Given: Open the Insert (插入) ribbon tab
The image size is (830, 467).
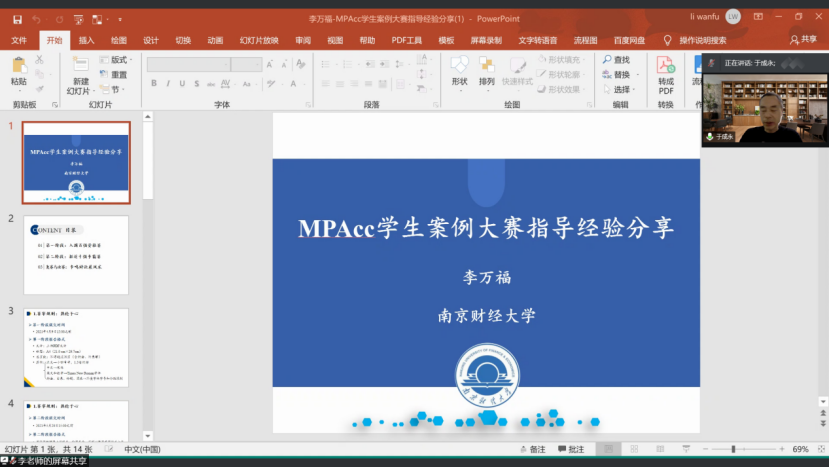Looking at the screenshot, I should point(86,40).
